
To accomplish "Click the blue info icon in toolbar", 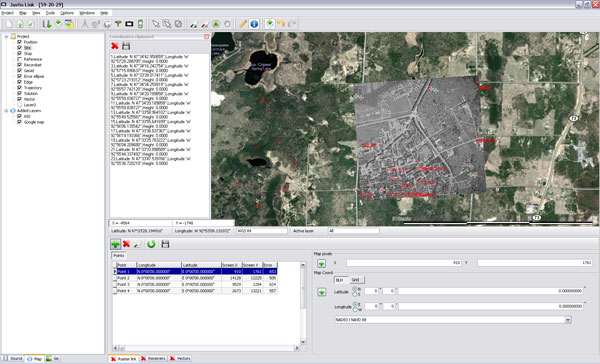I will tap(254, 24).
